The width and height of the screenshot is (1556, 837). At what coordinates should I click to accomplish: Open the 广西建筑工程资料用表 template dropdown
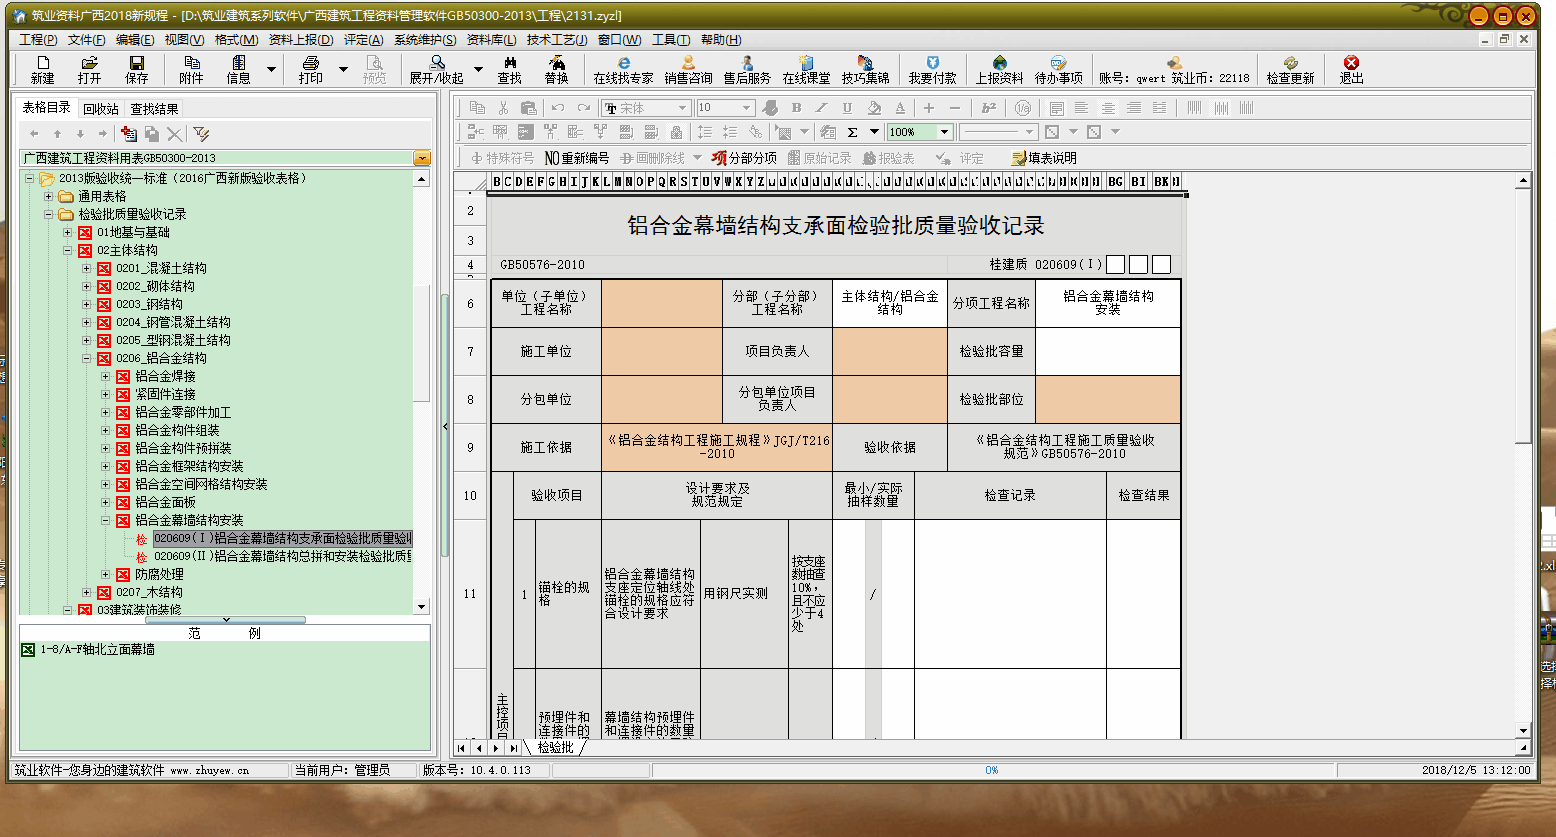[x=422, y=158]
